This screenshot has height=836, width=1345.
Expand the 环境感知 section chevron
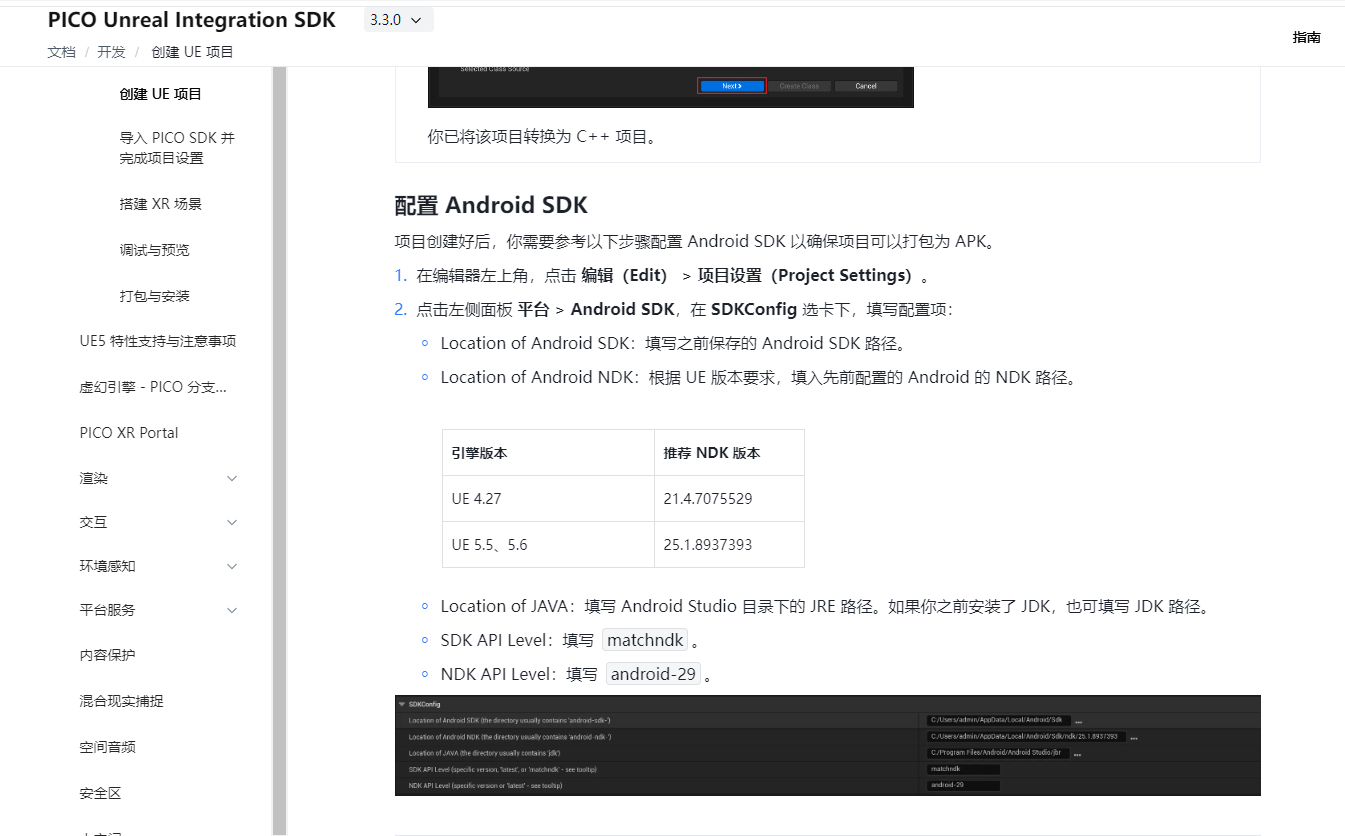pos(232,567)
